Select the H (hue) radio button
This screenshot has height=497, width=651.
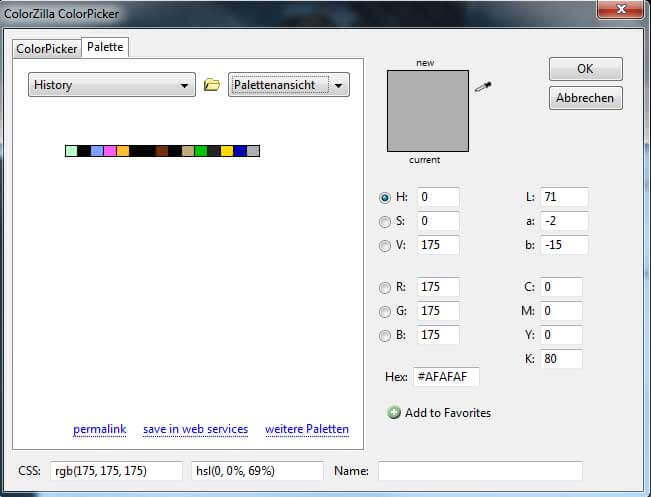coord(385,198)
